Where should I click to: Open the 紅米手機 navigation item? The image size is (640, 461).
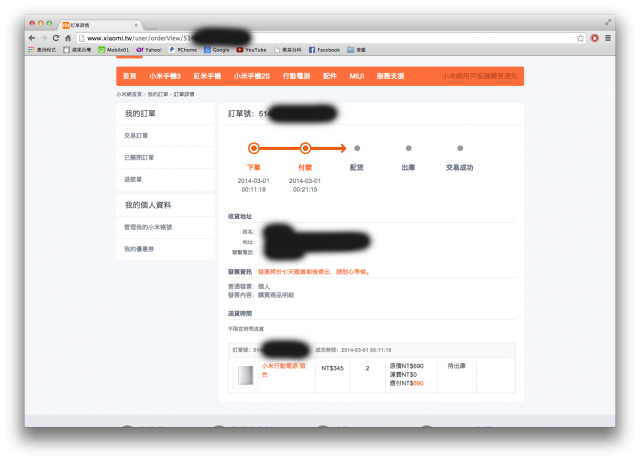point(207,76)
